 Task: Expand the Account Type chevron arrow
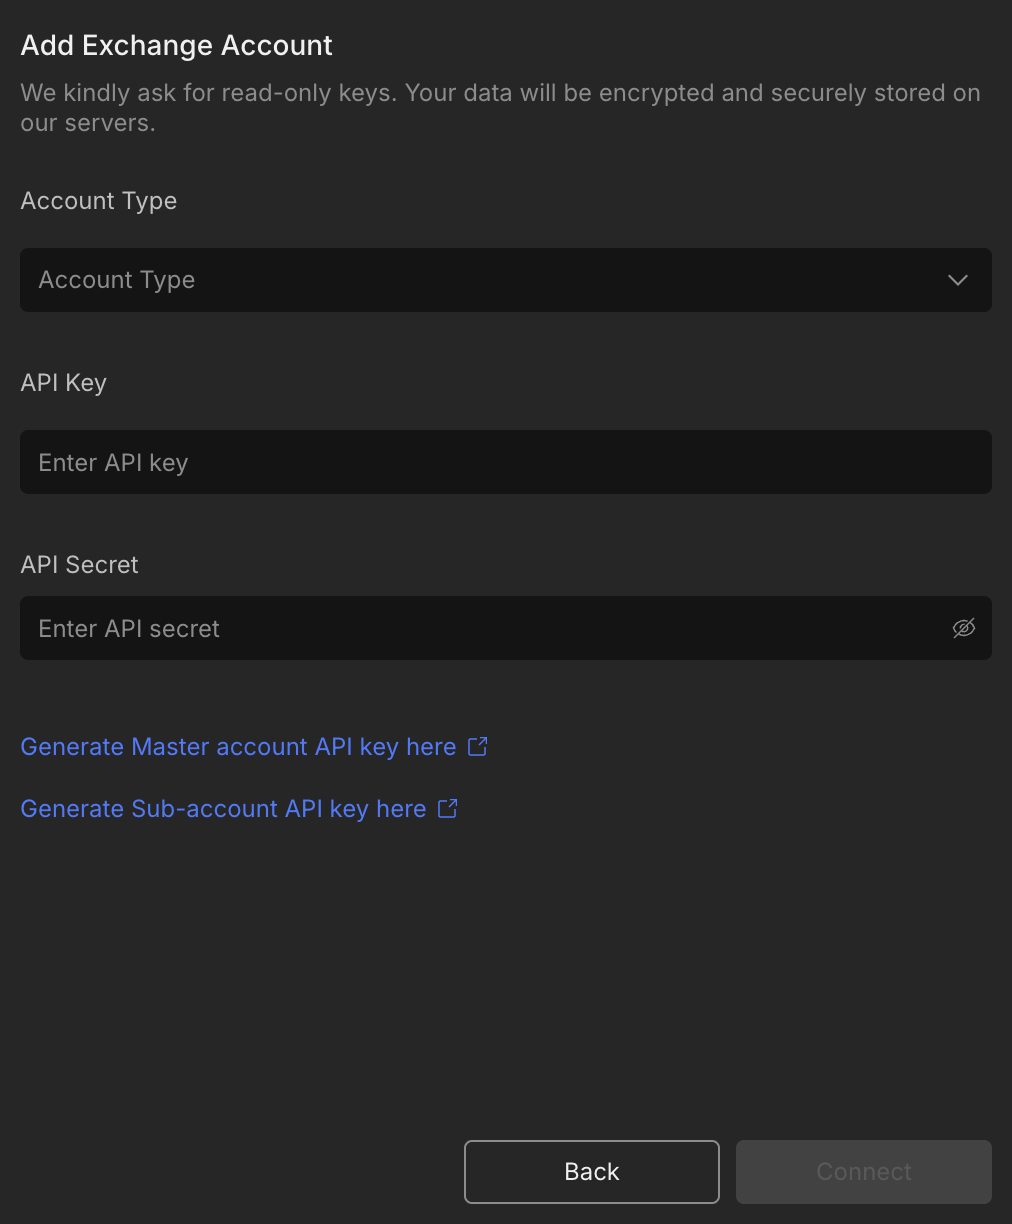[958, 280]
